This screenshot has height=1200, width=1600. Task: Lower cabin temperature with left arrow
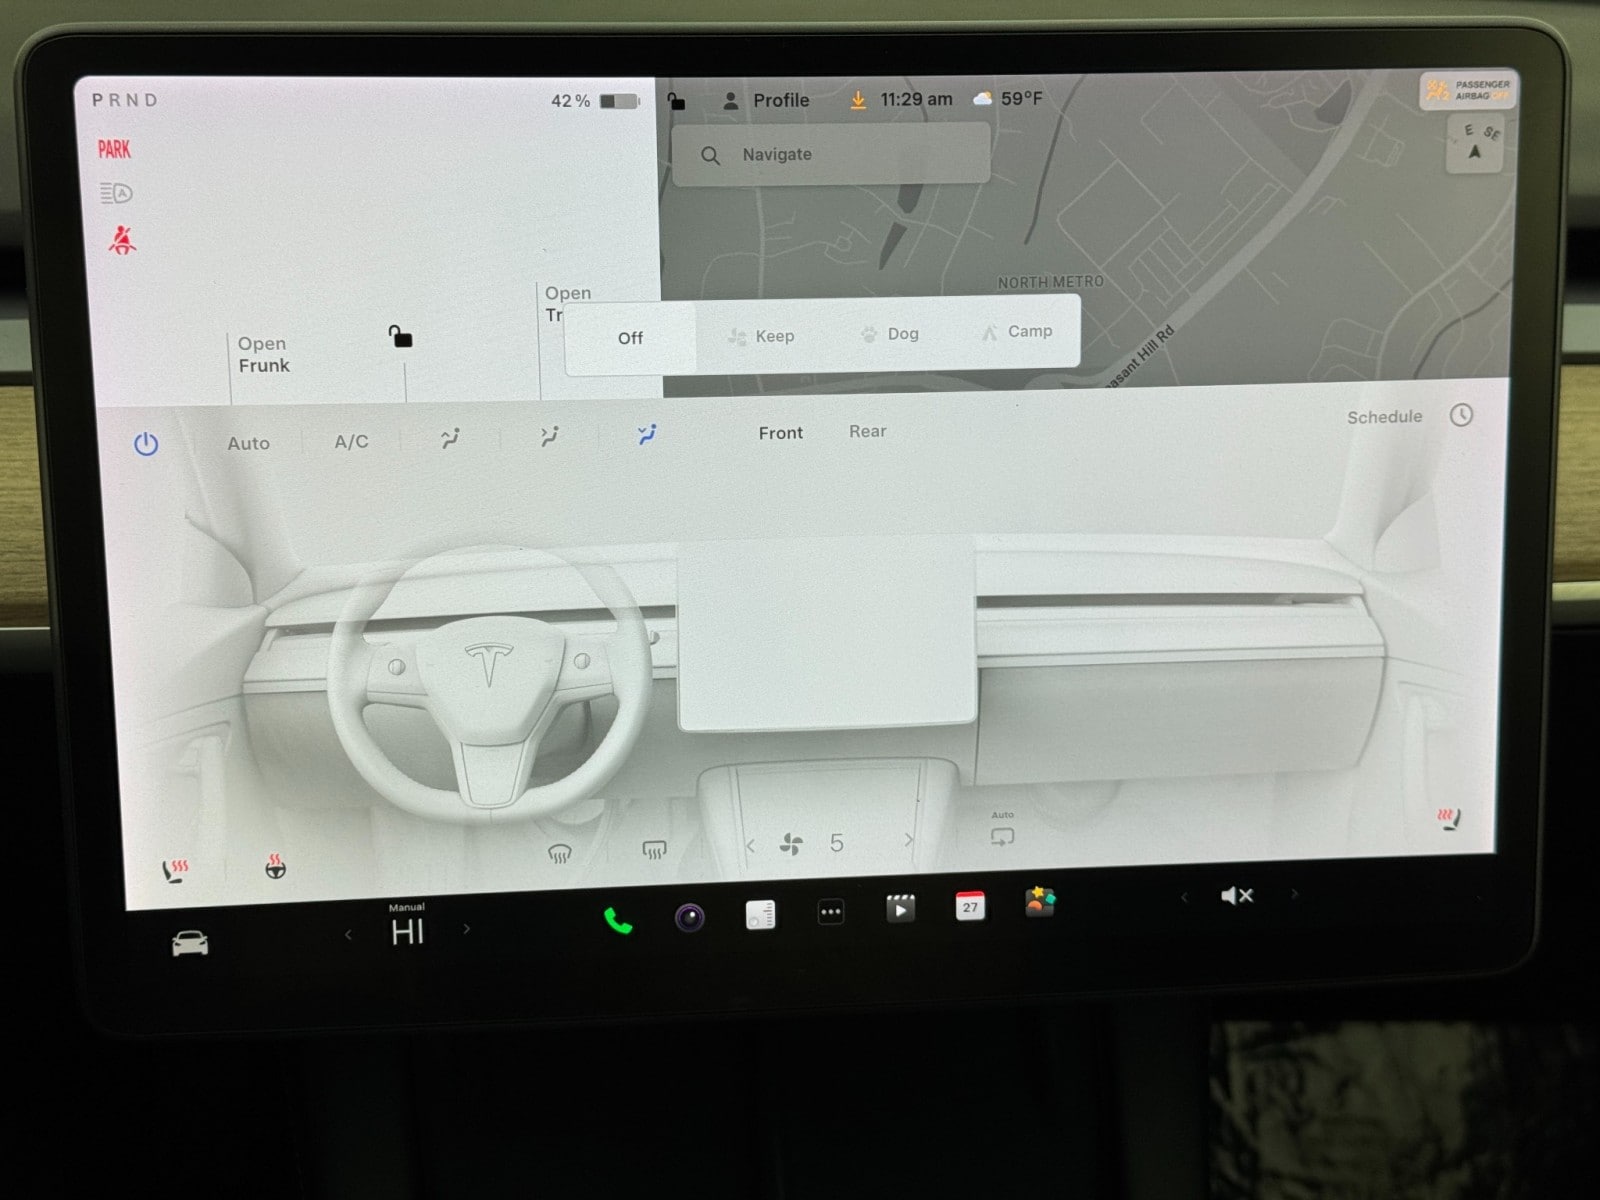[x=348, y=935]
